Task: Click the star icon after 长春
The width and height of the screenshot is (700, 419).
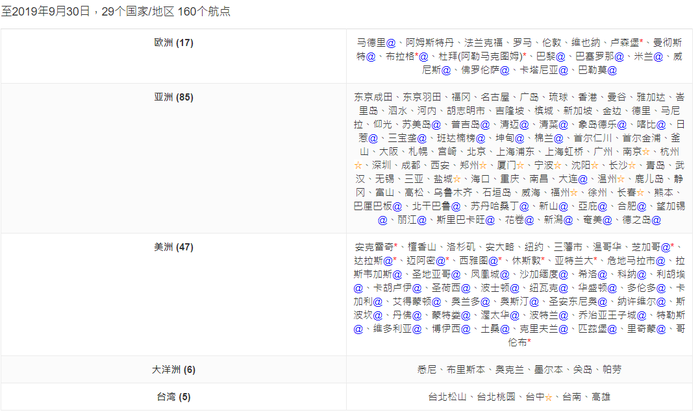Action: click(x=640, y=193)
